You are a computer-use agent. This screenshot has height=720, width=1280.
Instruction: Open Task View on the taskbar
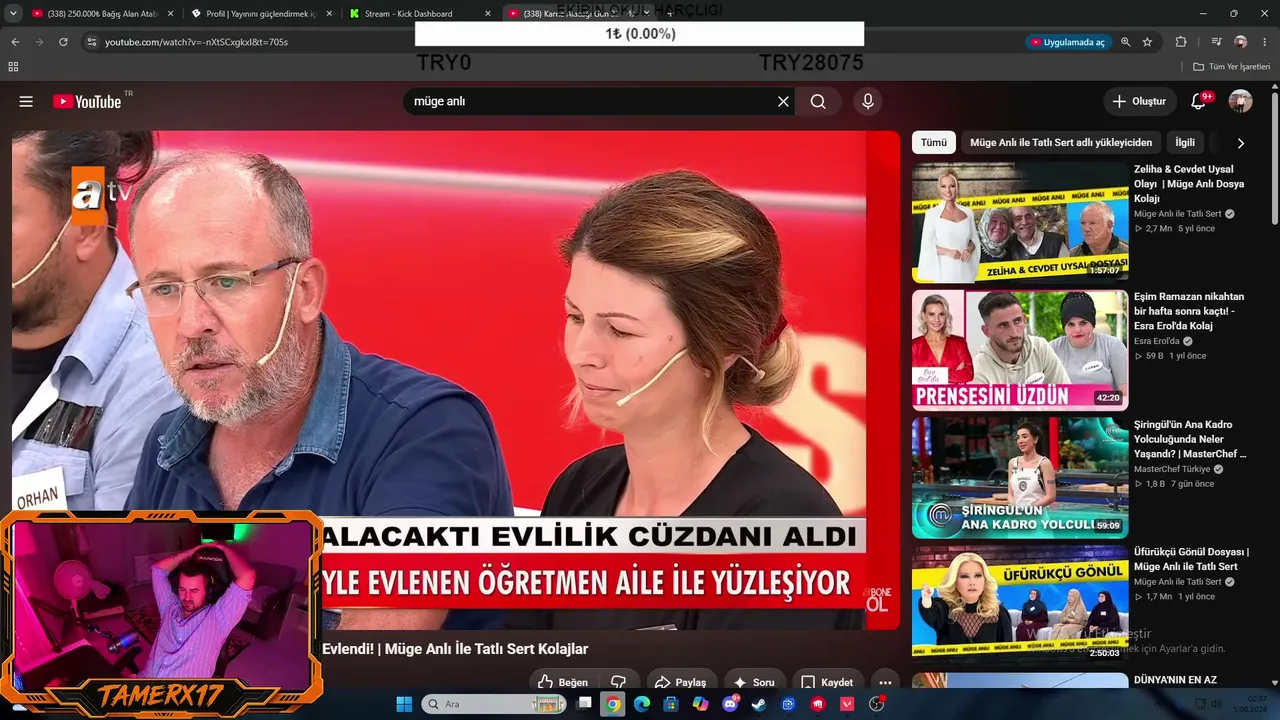585,704
